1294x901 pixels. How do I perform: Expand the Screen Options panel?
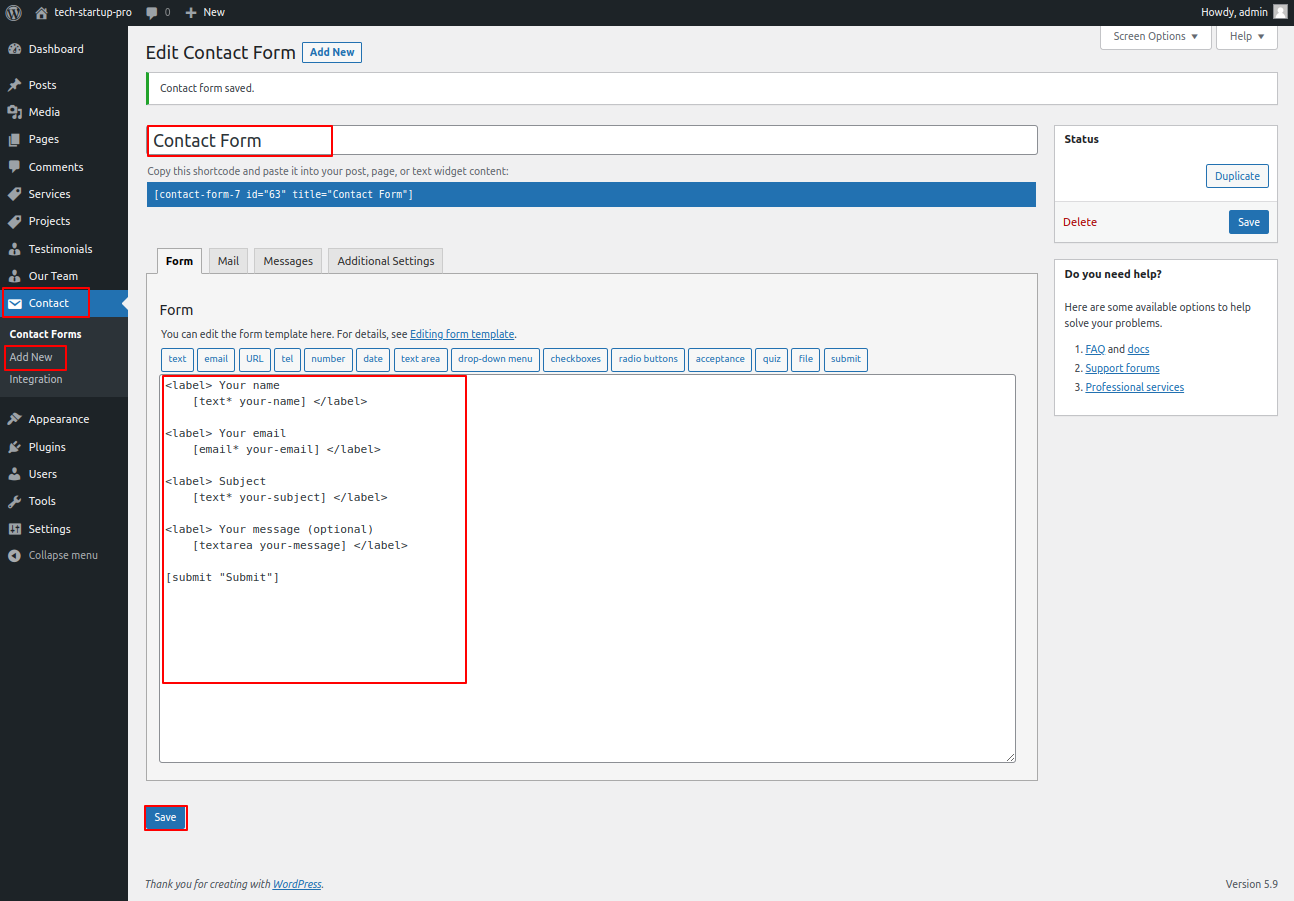pyautogui.click(x=1155, y=36)
